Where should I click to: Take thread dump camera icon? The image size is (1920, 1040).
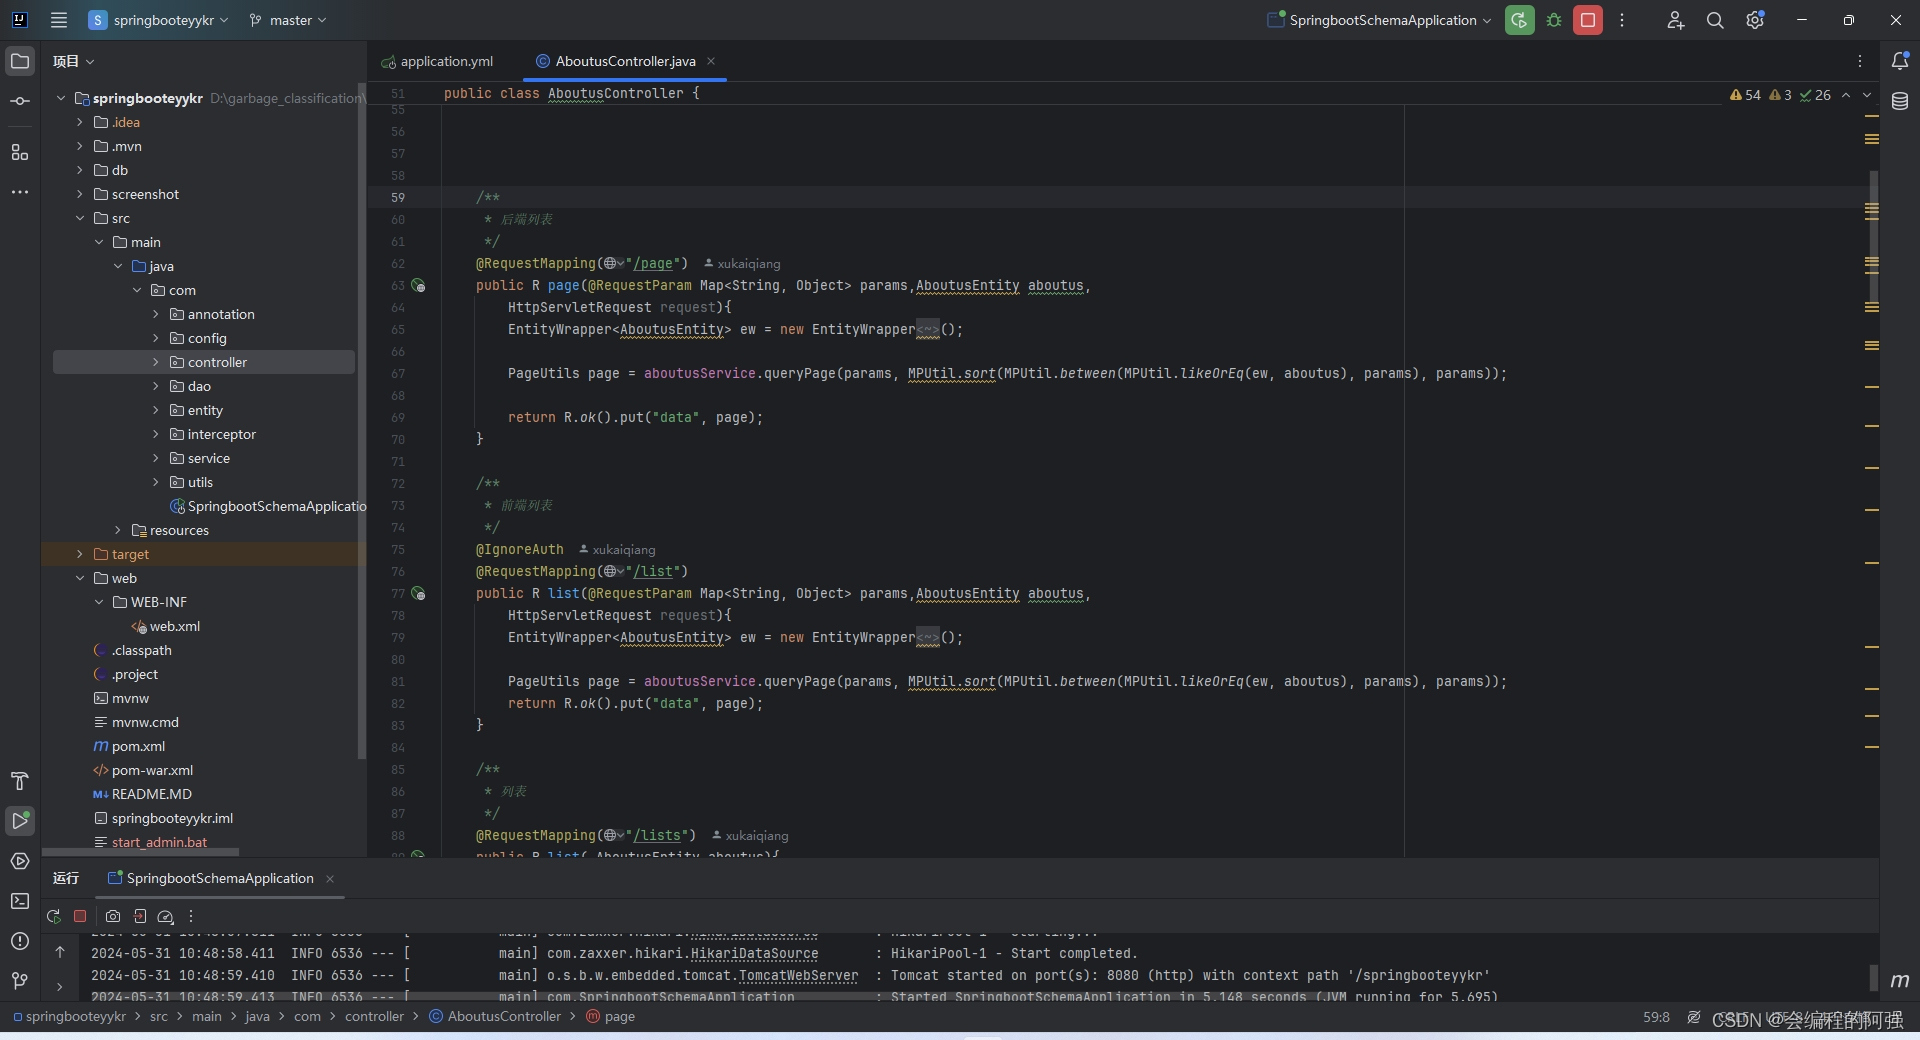(113, 916)
